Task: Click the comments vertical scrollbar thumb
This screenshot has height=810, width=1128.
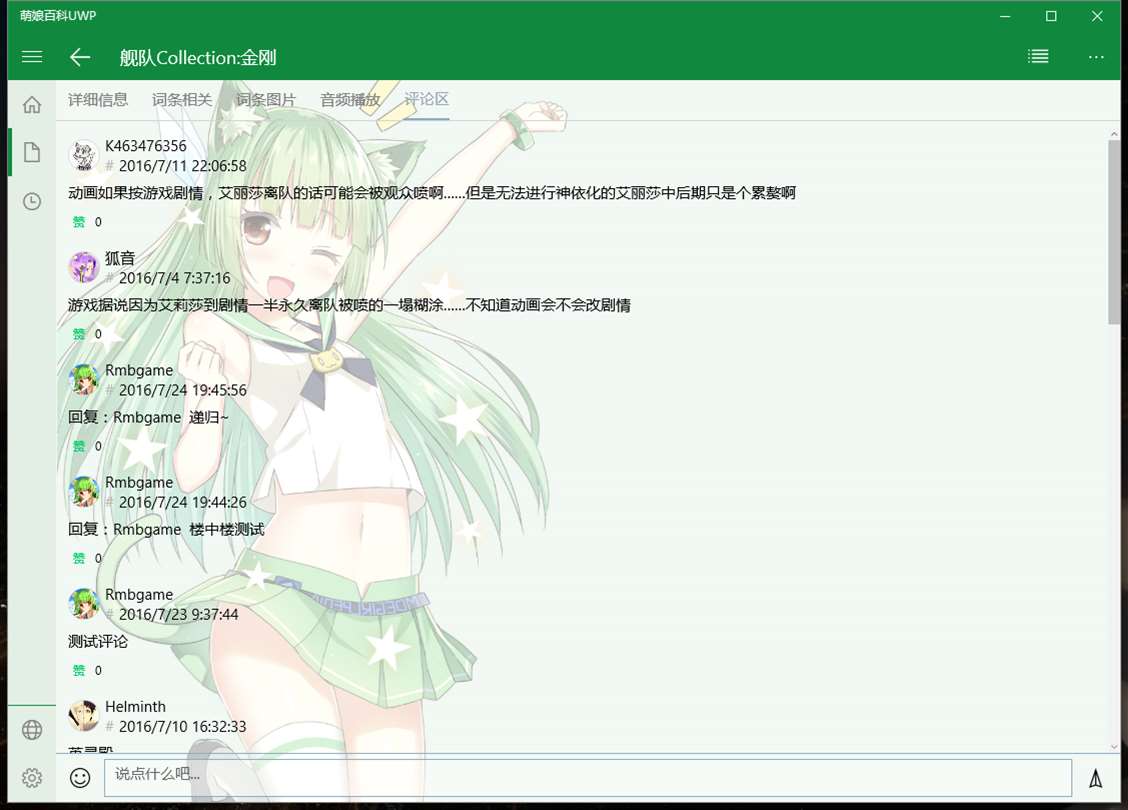Action: pyautogui.click(x=1114, y=232)
